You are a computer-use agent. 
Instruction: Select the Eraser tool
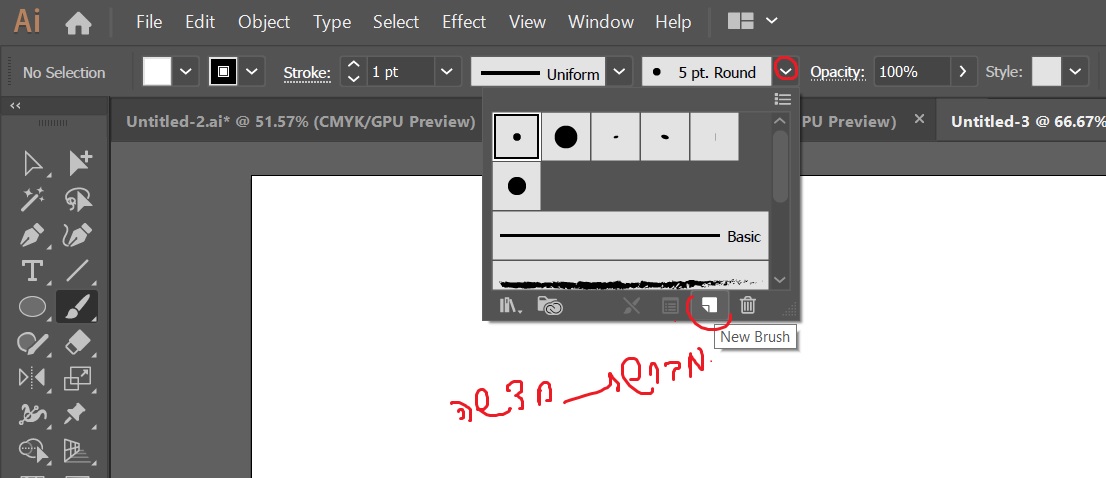click(77, 343)
